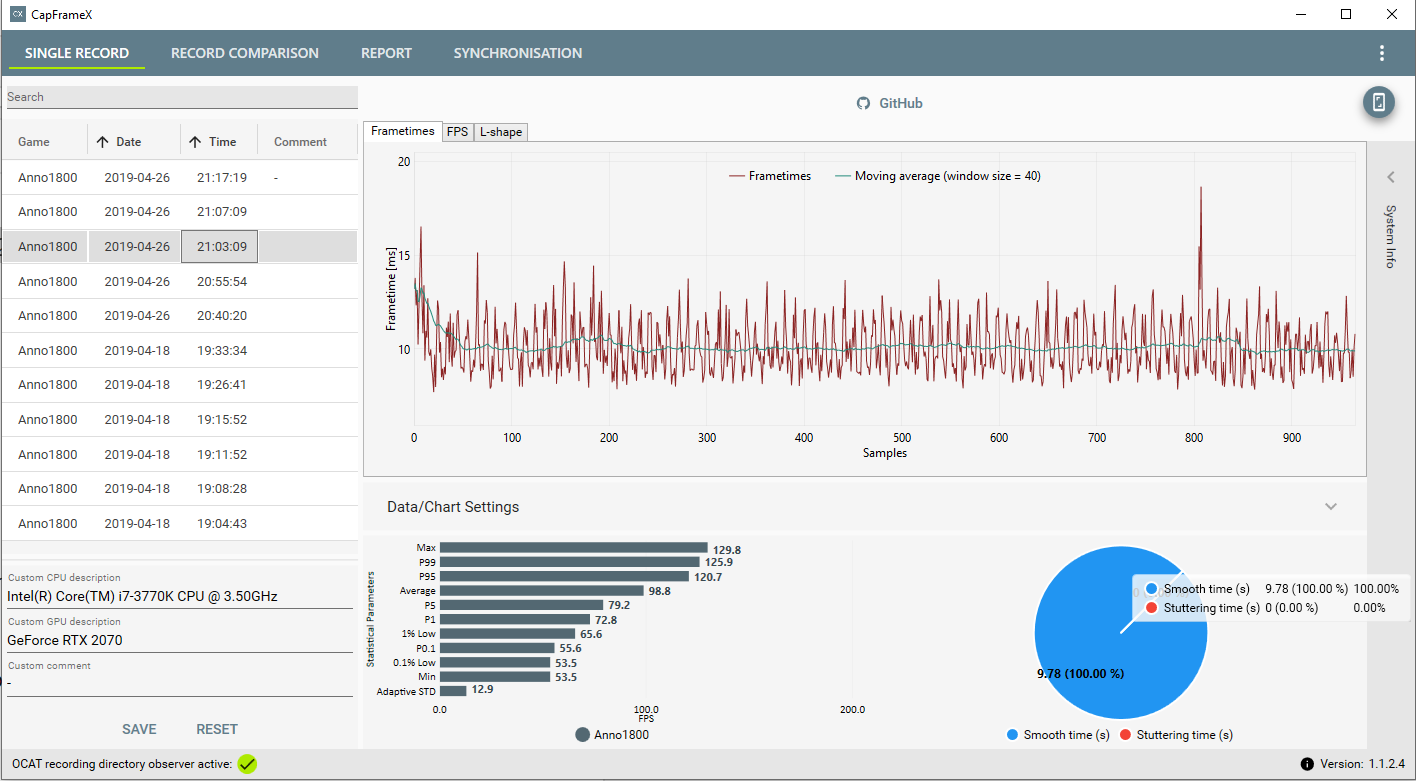Image resolution: width=1416 pixels, height=781 pixels.
Task: Expand the System Info side panel arrow
Action: (x=1390, y=177)
